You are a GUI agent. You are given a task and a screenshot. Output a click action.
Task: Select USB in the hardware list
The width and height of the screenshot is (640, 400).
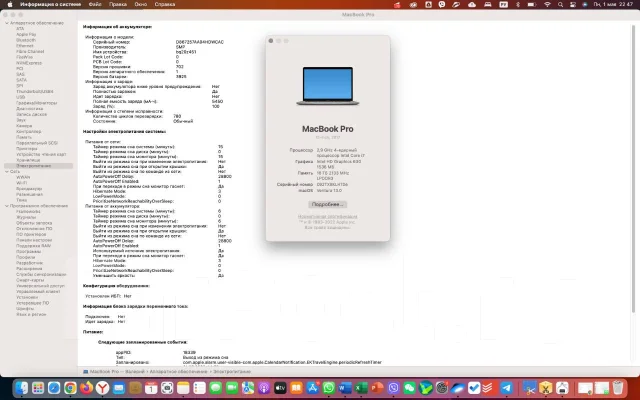20,98
